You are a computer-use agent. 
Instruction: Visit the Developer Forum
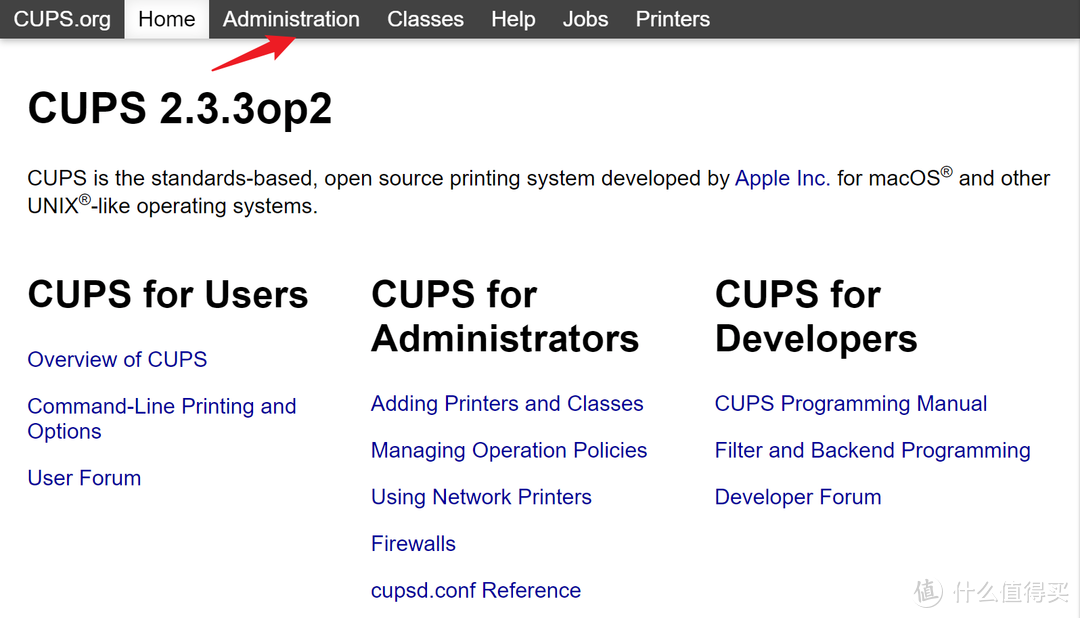pyautogui.click(x=798, y=497)
